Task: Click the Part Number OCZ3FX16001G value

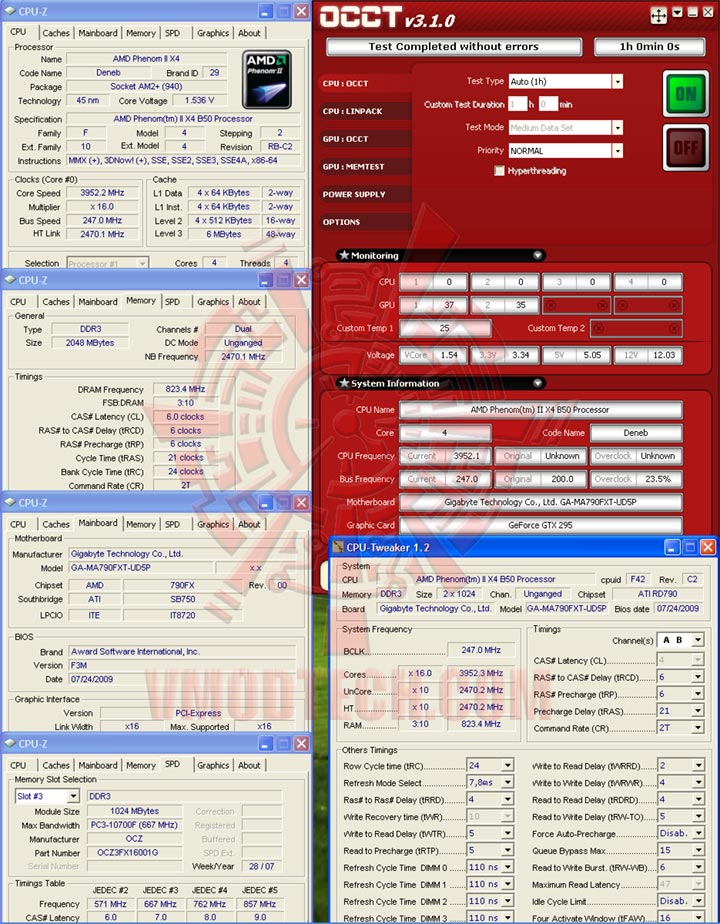Action: 133,853
